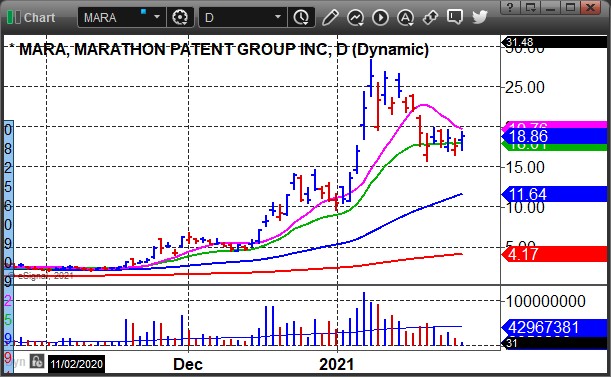611x377 pixels.
Task: Click the blue 42967381 volume marker
Action: [555, 327]
